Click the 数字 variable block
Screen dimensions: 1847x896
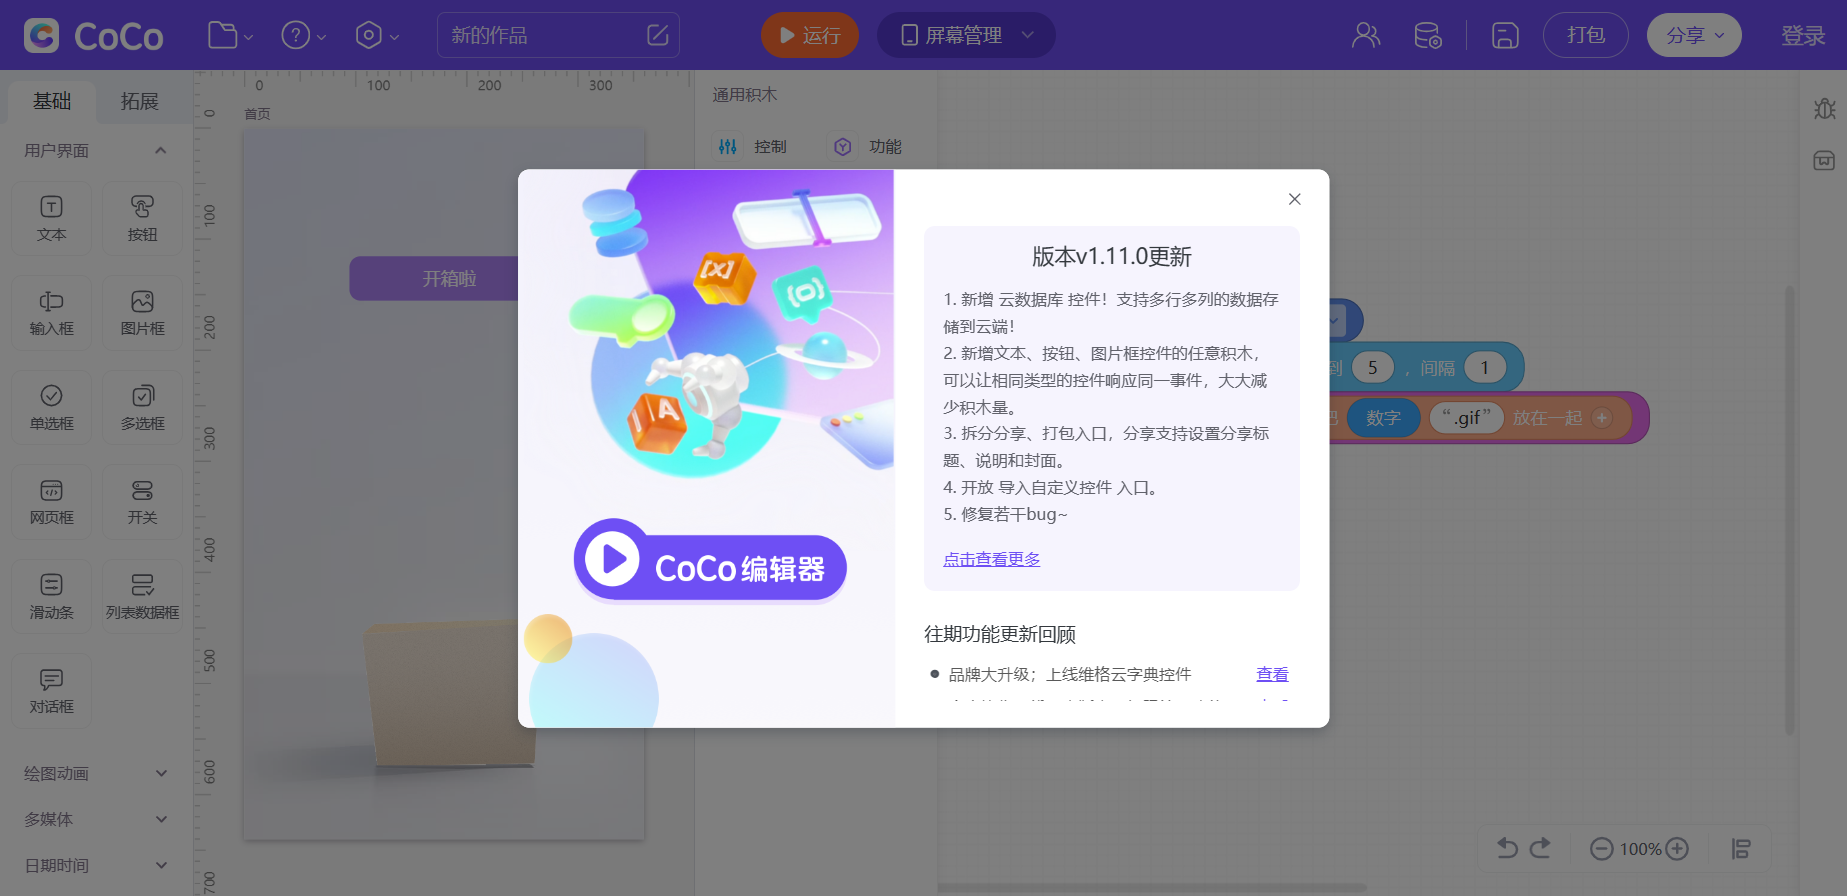click(1384, 417)
